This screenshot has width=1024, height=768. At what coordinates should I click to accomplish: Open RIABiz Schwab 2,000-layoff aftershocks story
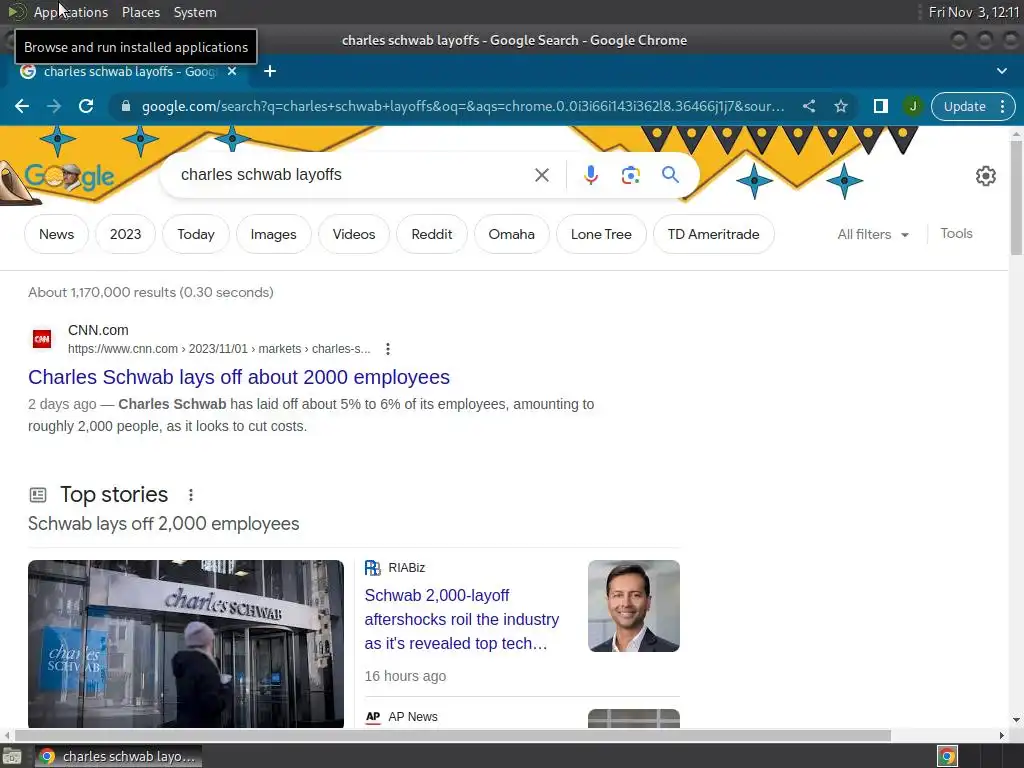(x=462, y=619)
